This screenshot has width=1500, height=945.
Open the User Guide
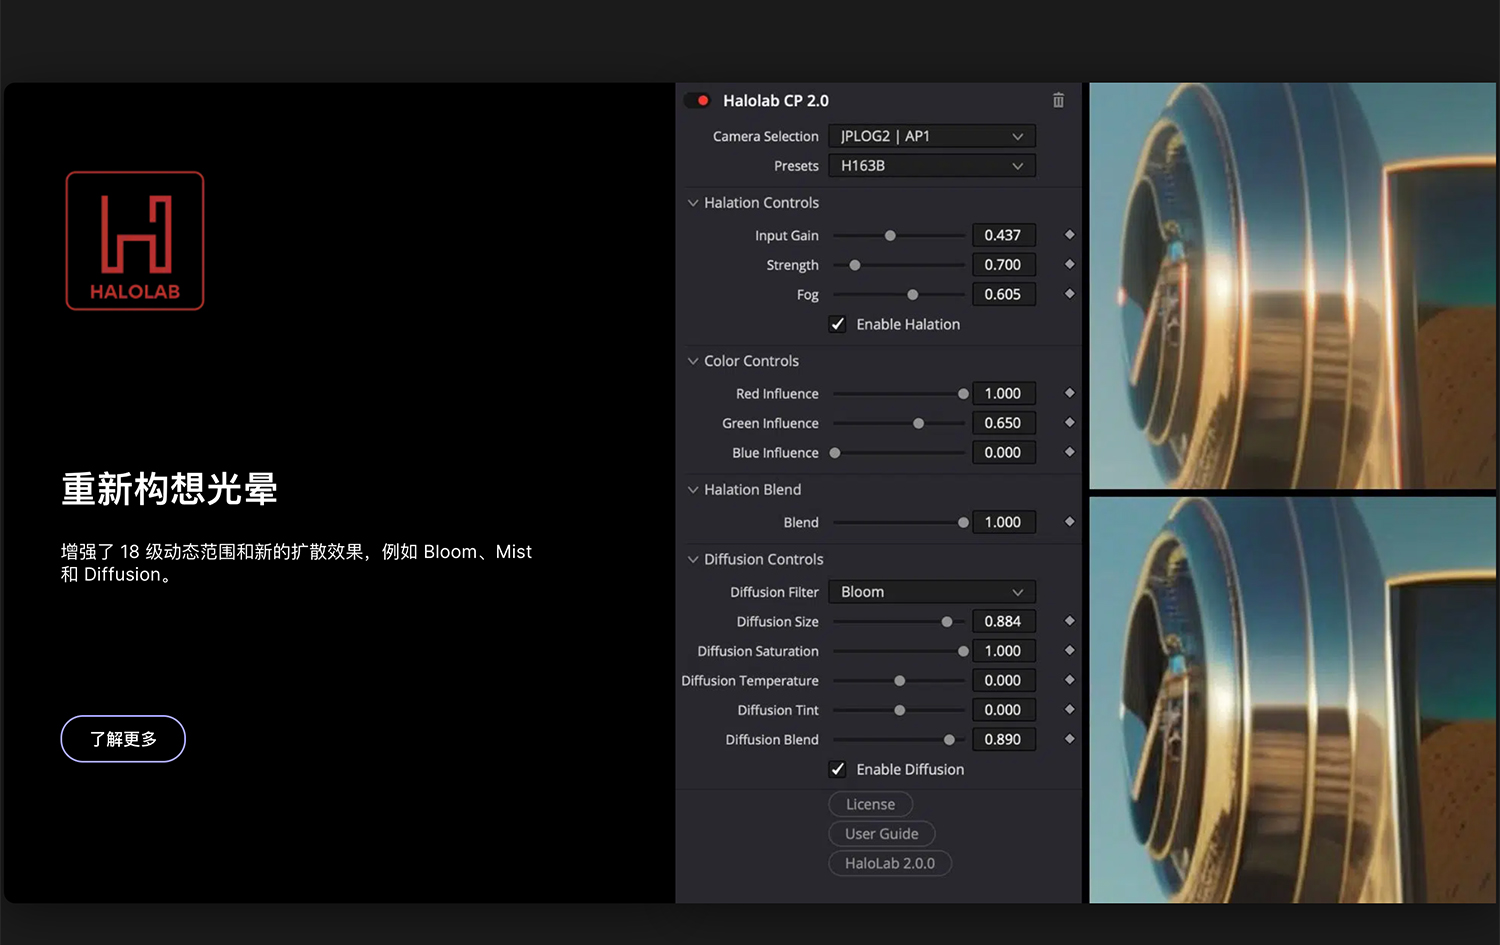pos(882,833)
